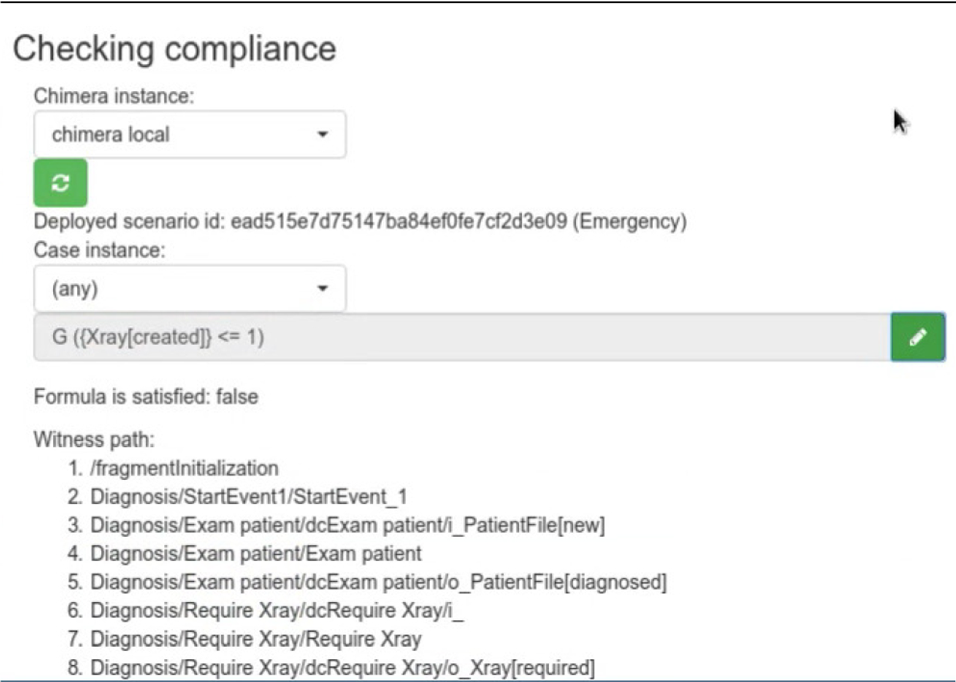This screenshot has width=956, height=682.
Task: Choose step 'Diagnosis/Exam patient/Exam patient'
Action: coord(257,553)
